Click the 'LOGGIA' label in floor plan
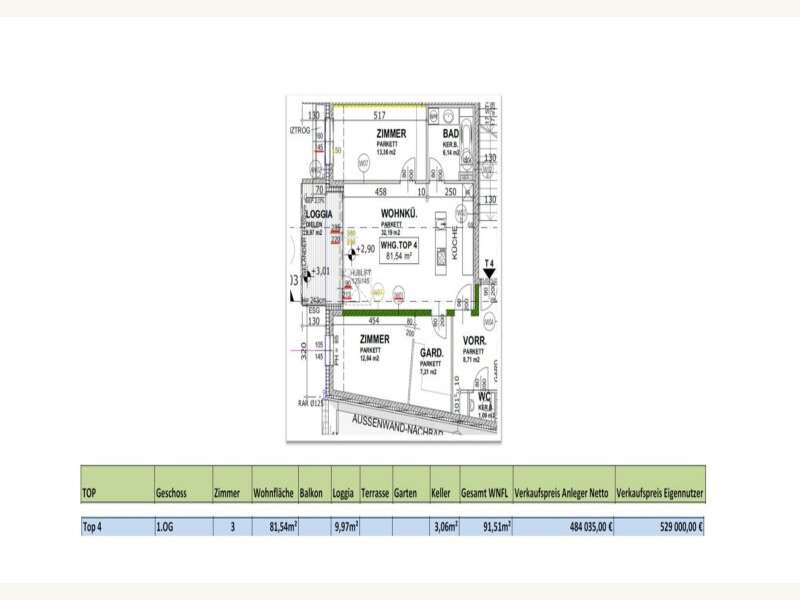Image resolution: width=800 pixels, height=600 pixels. coord(319,214)
